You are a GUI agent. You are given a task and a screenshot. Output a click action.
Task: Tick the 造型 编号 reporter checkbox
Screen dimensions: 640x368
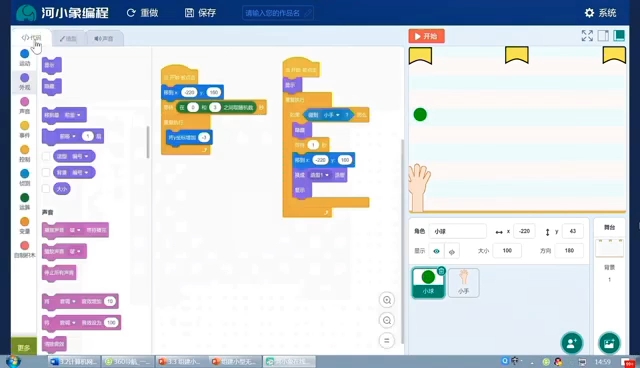[x=46, y=156]
